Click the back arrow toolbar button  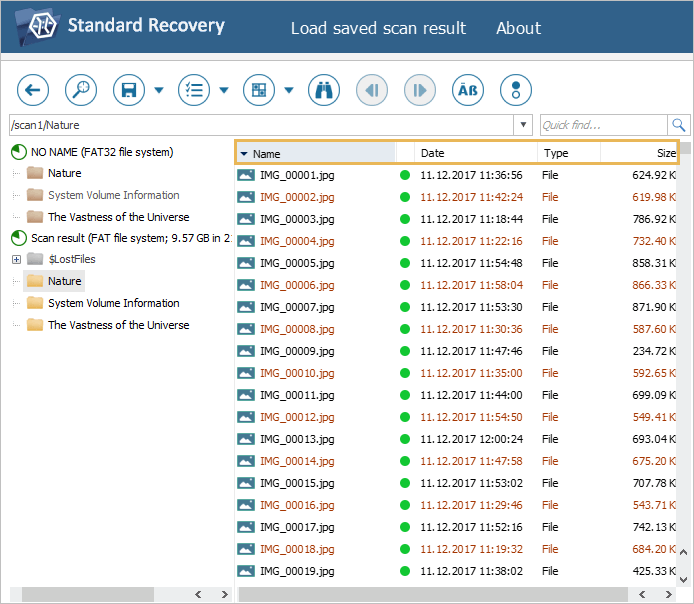33,90
